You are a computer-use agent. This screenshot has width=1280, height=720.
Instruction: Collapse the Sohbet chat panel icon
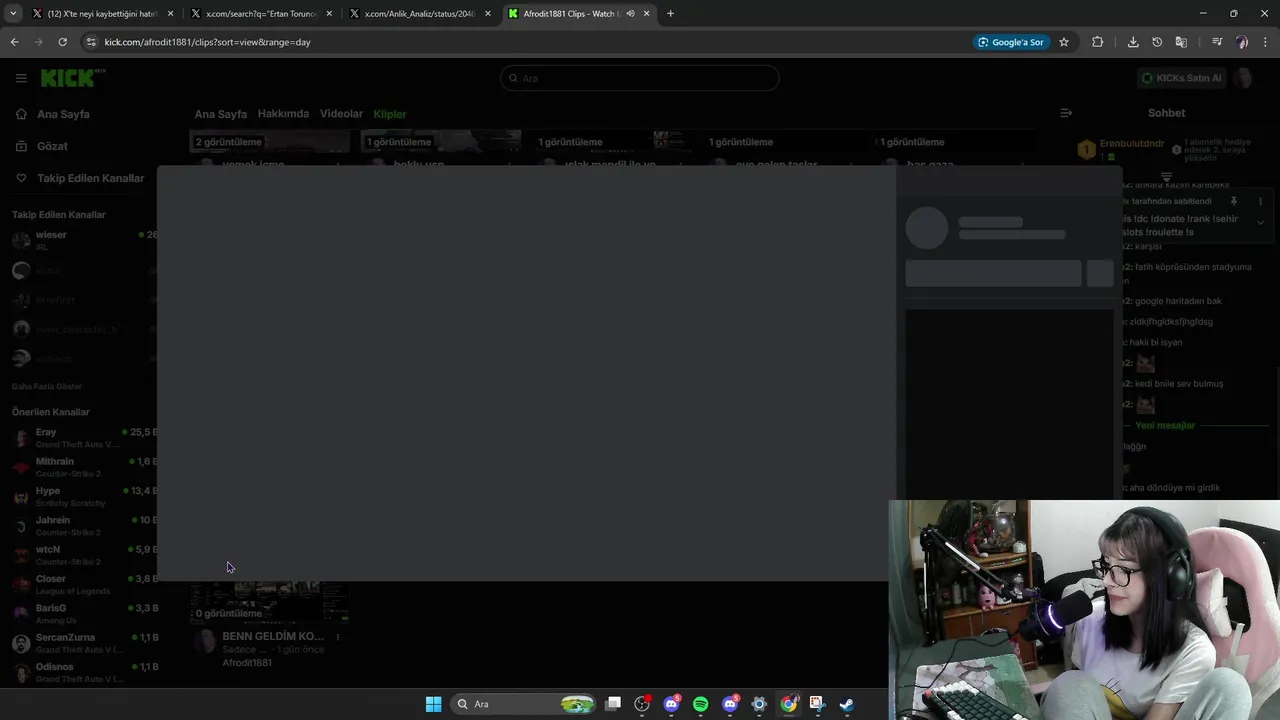pos(1066,113)
